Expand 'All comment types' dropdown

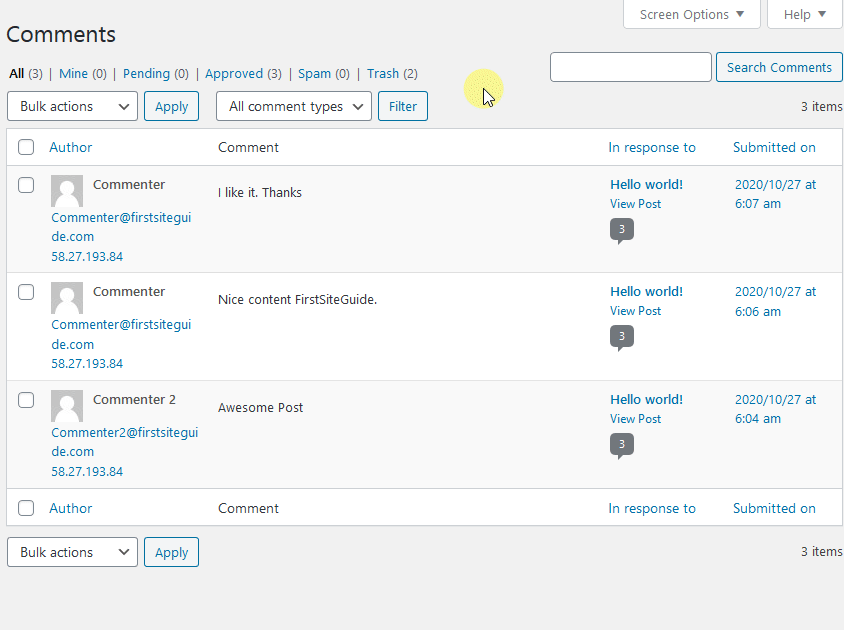click(x=293, y=107)
